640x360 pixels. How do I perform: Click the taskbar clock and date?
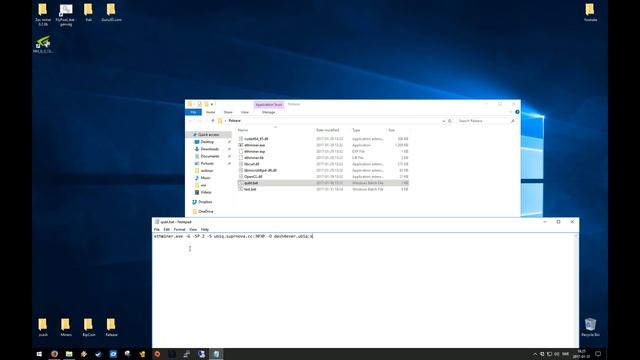(582, 354)
